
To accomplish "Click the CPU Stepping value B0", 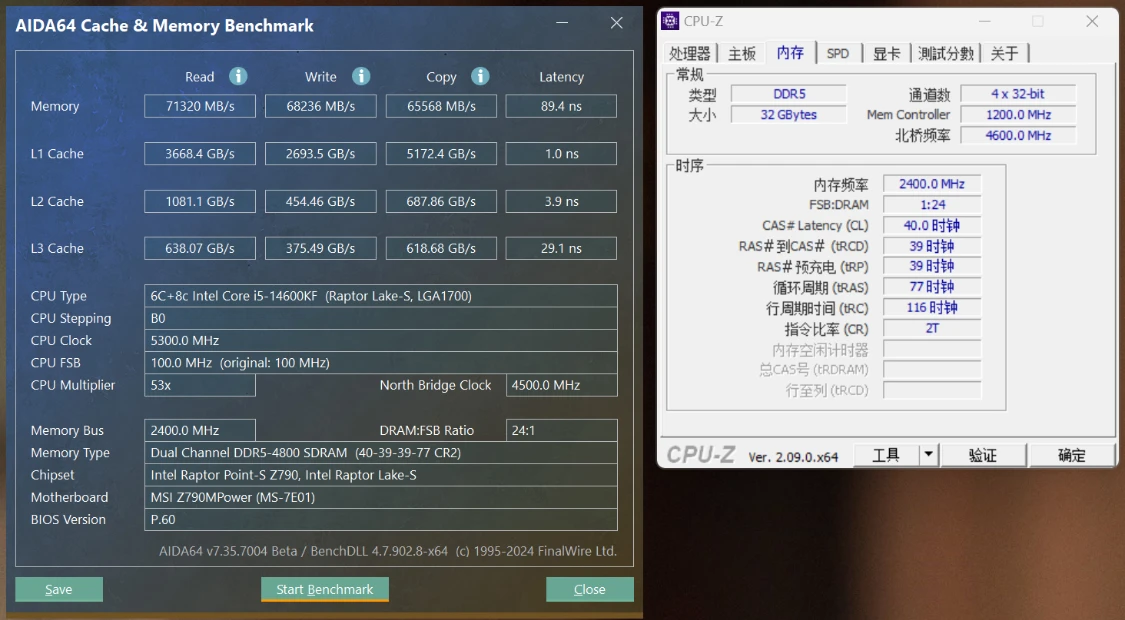I will [x=381, y=318].
